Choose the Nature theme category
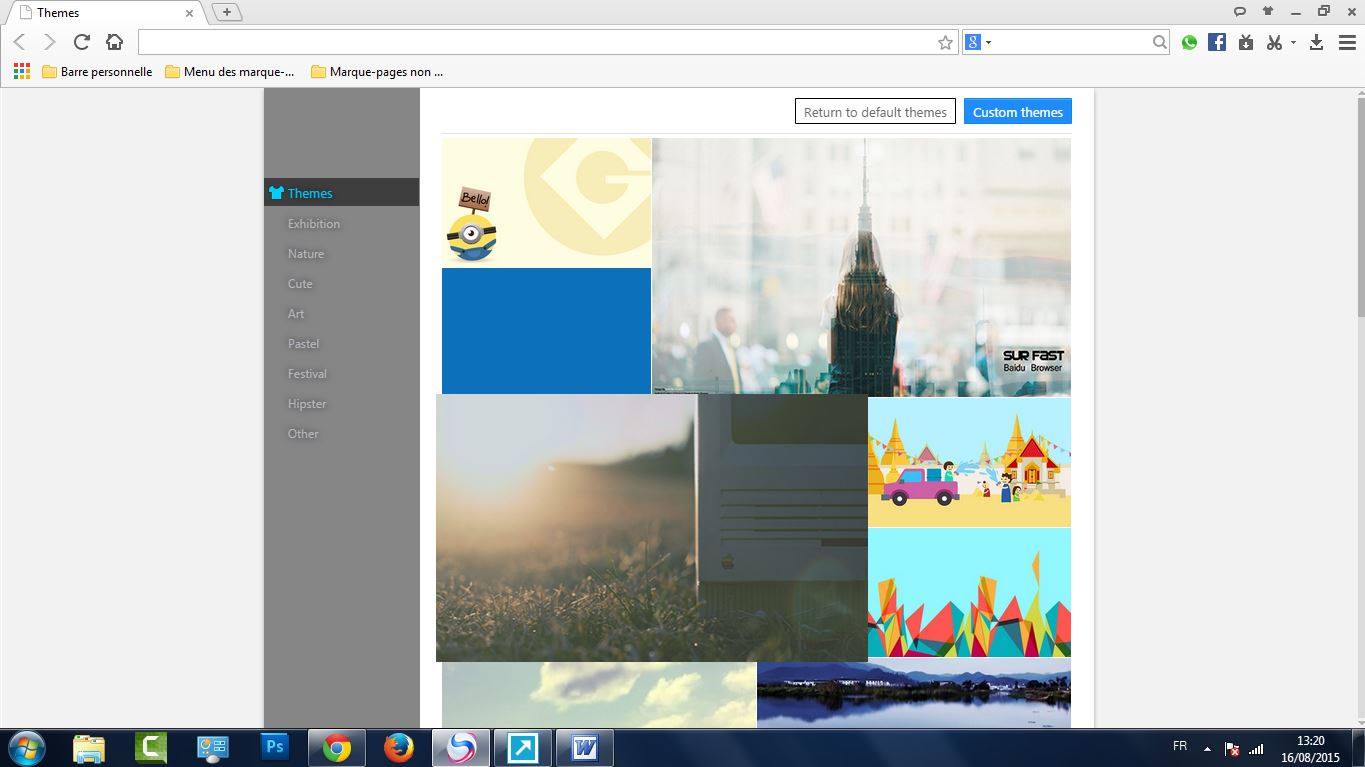1365x767 pixels. tap(306, 254)
